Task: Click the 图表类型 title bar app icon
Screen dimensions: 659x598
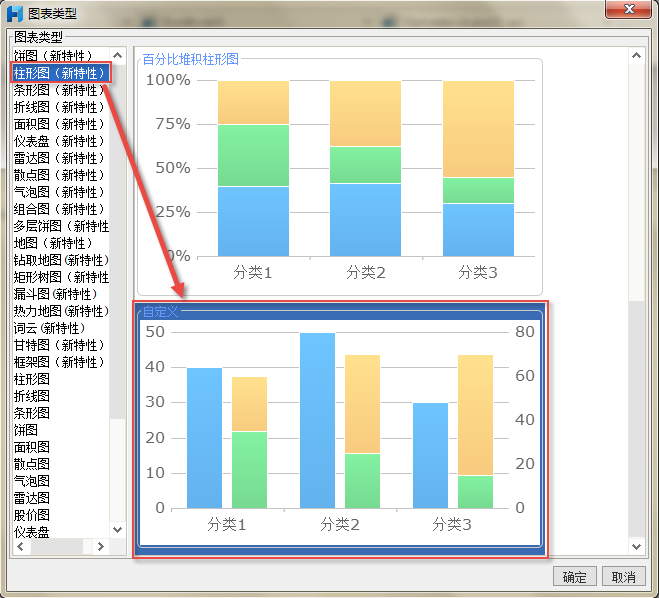Action: pyautogui.click(x=15, y=14)
